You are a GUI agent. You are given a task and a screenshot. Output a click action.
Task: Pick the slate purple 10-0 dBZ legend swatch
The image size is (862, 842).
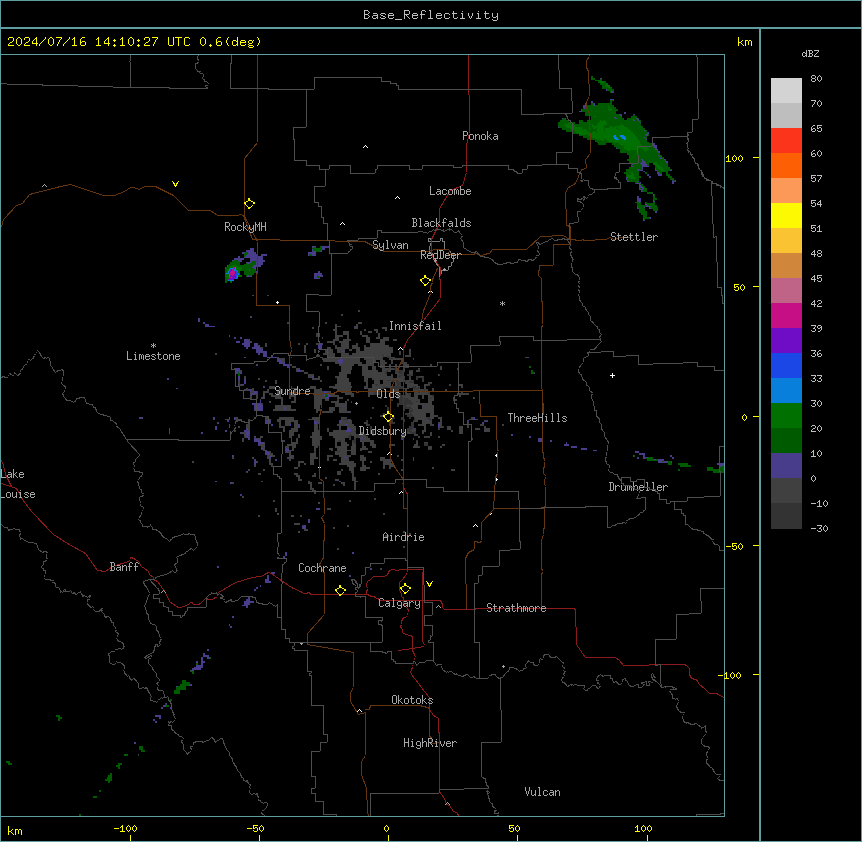coord(786,466)
